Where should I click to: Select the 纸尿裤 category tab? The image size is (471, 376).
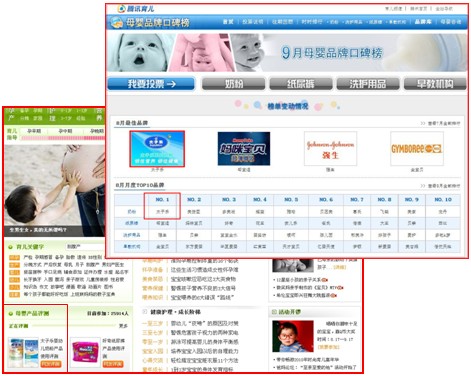[301, 84]
